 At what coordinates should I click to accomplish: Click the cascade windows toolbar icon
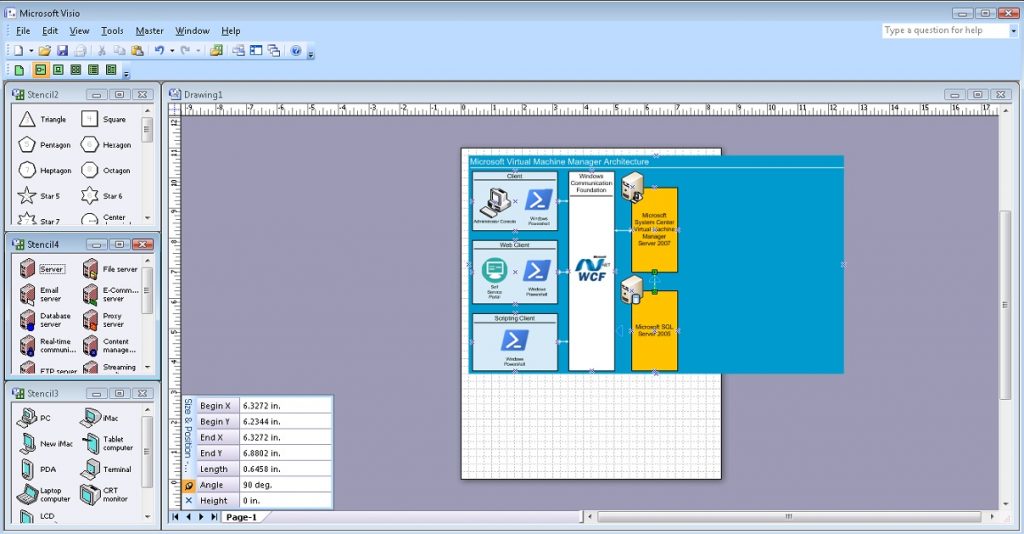pos(274,51)
